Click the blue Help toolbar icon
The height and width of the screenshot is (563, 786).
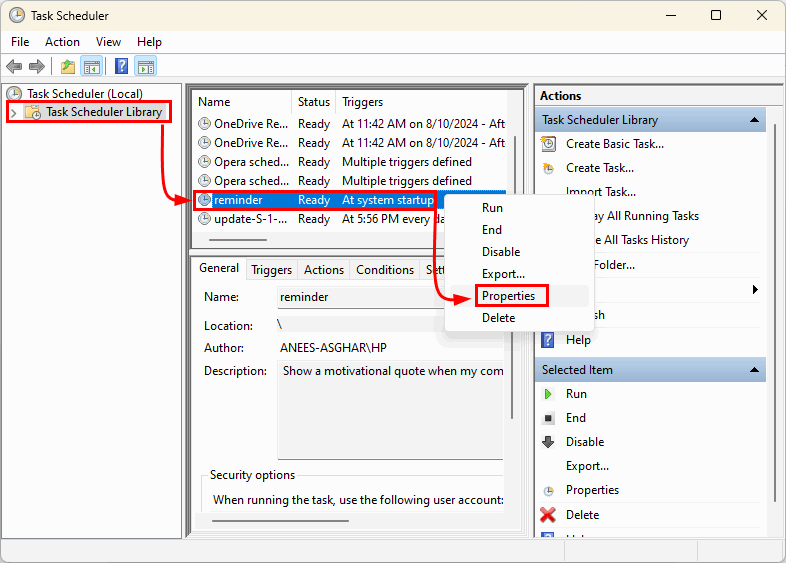click(121, 67)
